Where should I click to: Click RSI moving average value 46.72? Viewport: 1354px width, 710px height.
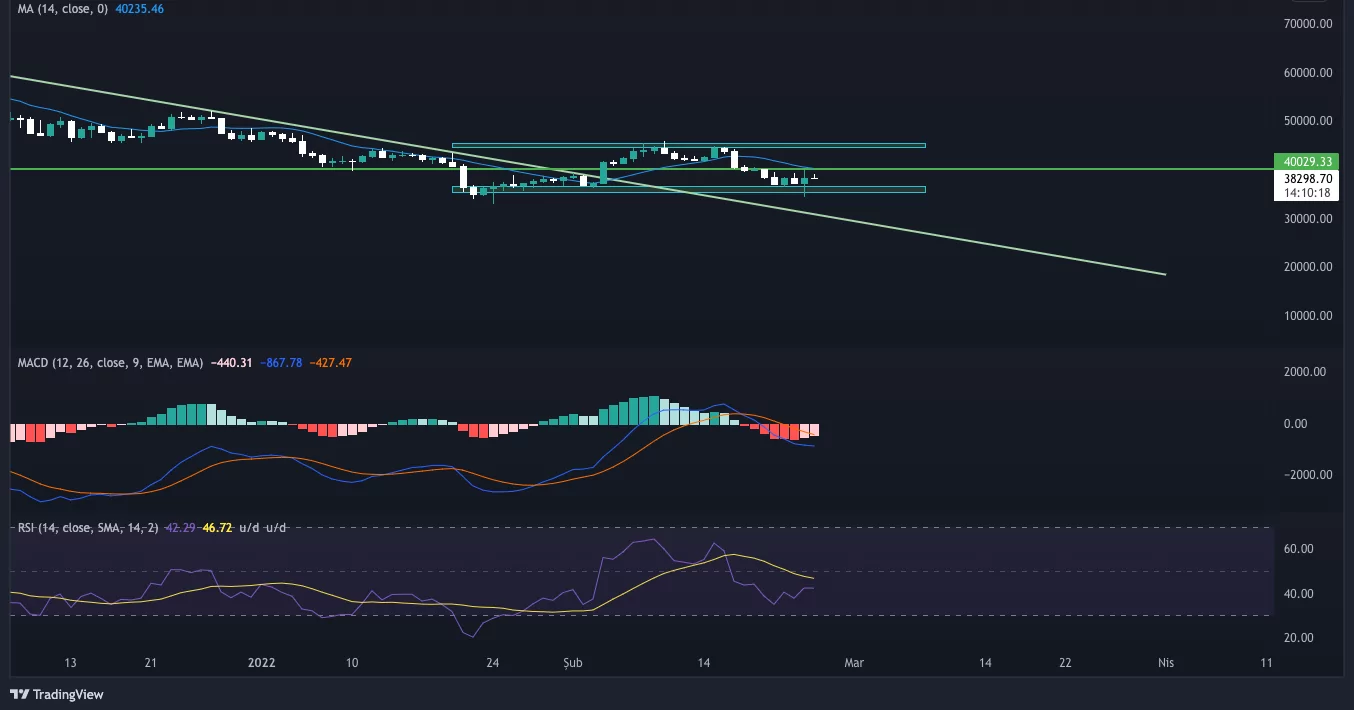[217, 527]
